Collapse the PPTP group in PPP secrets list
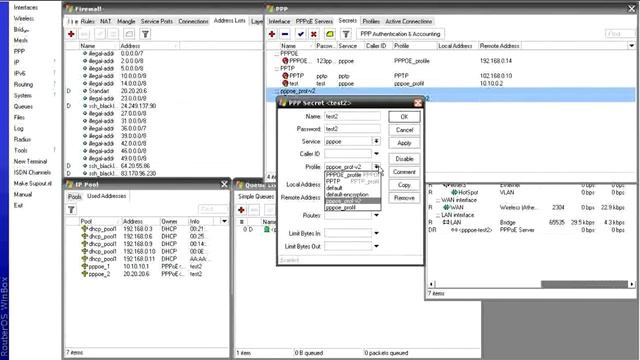This screenshot has width=640, height=360. click(277, 69)
